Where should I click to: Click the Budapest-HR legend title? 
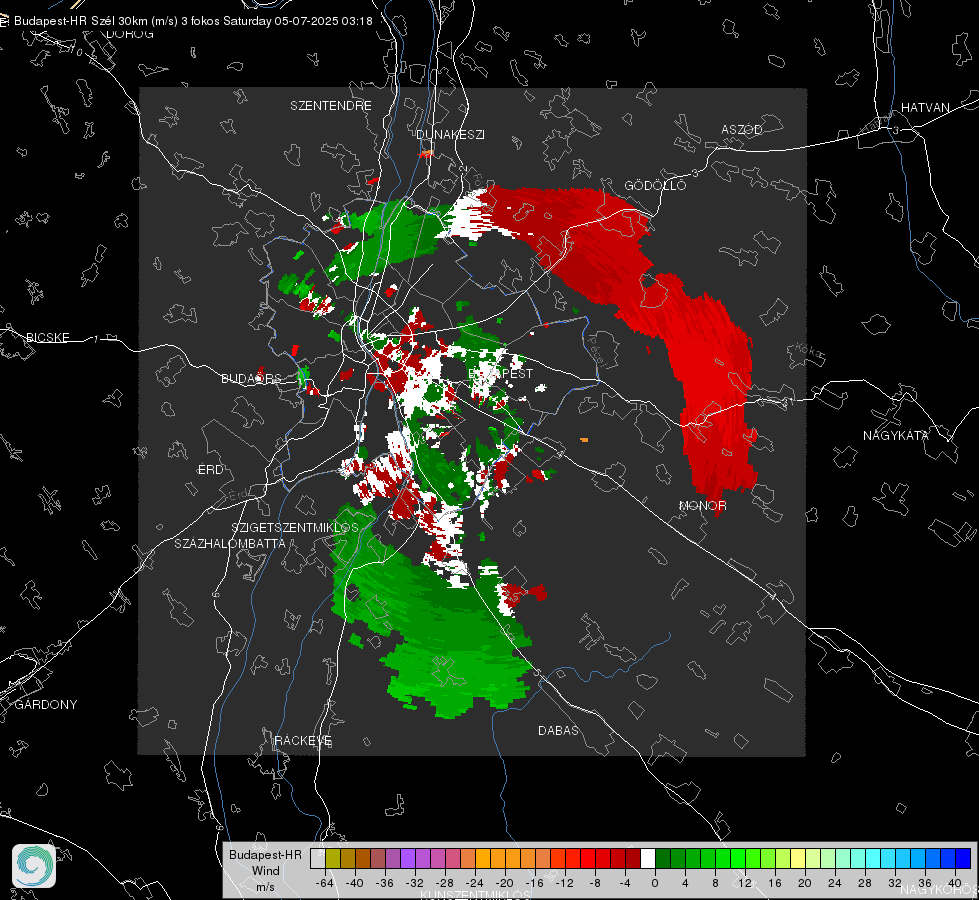click(x=265, y=854)
